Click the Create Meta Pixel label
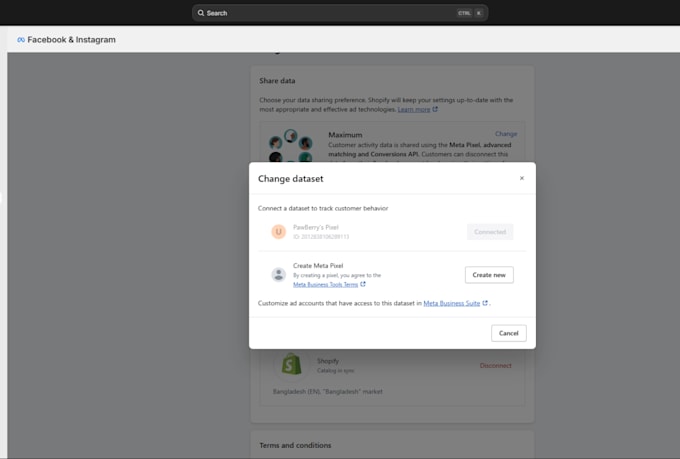Image resolution: width=680 pixels, height=459 pixels. pos(318,266)
